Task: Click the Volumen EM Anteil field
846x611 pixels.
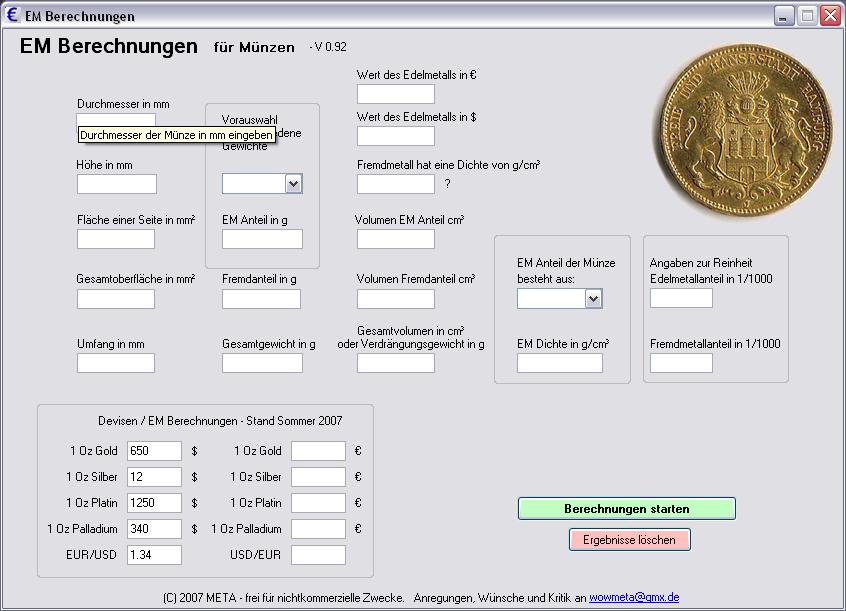Action: (395, 239)
